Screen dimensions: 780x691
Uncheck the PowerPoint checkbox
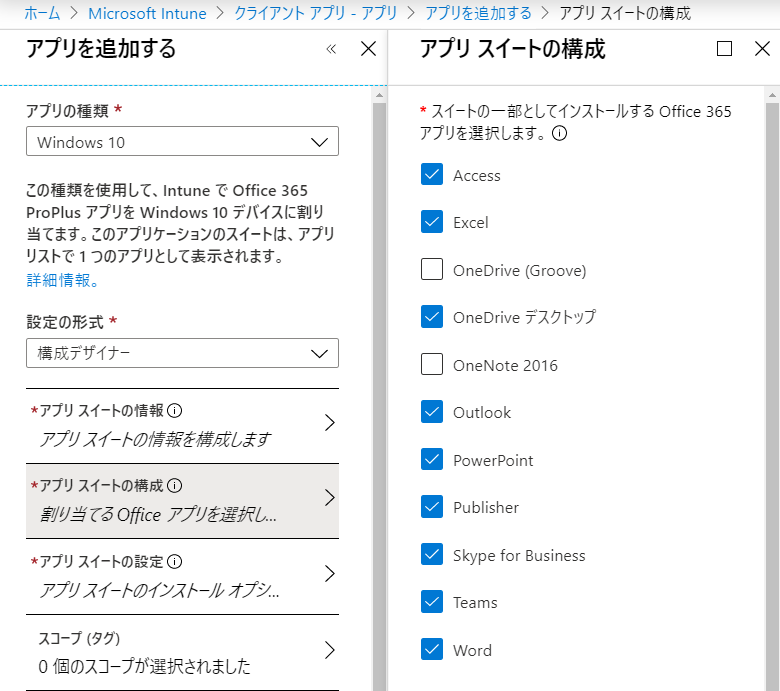[432, 459]
